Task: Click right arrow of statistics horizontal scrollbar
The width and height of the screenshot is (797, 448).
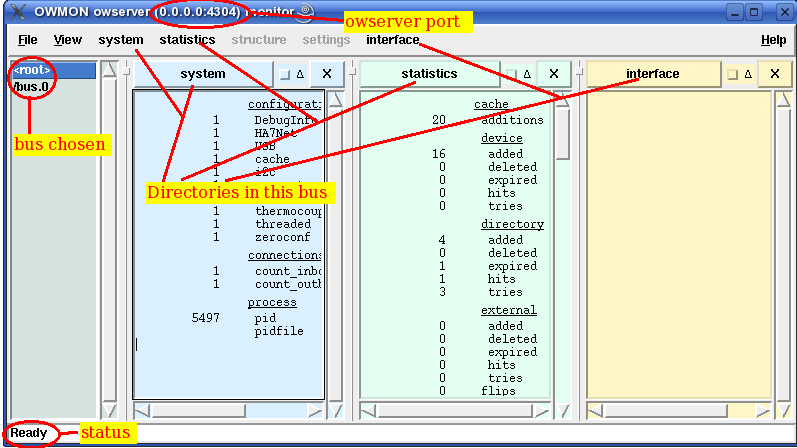Action: point(542,411)
